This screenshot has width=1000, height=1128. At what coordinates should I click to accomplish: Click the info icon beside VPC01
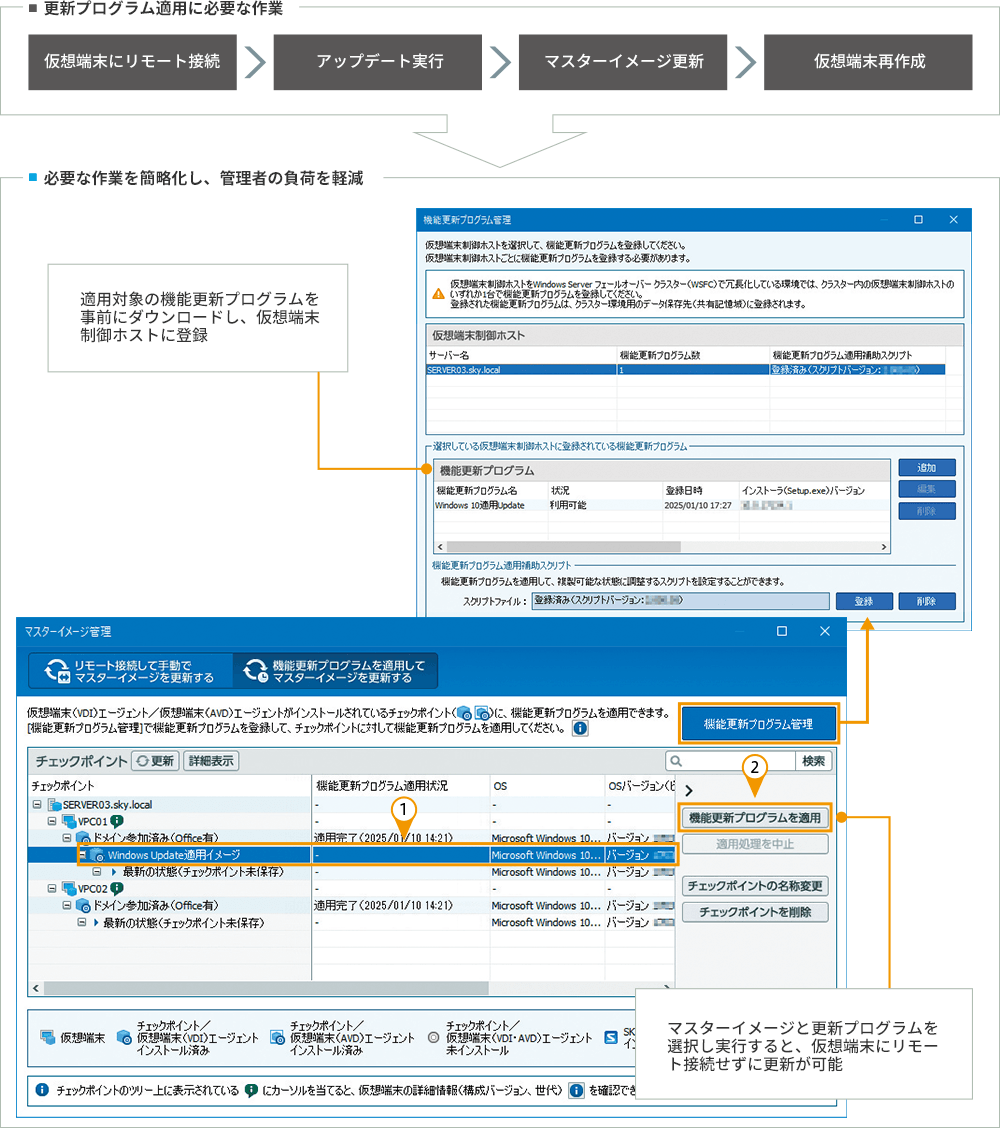pos(117,821)
